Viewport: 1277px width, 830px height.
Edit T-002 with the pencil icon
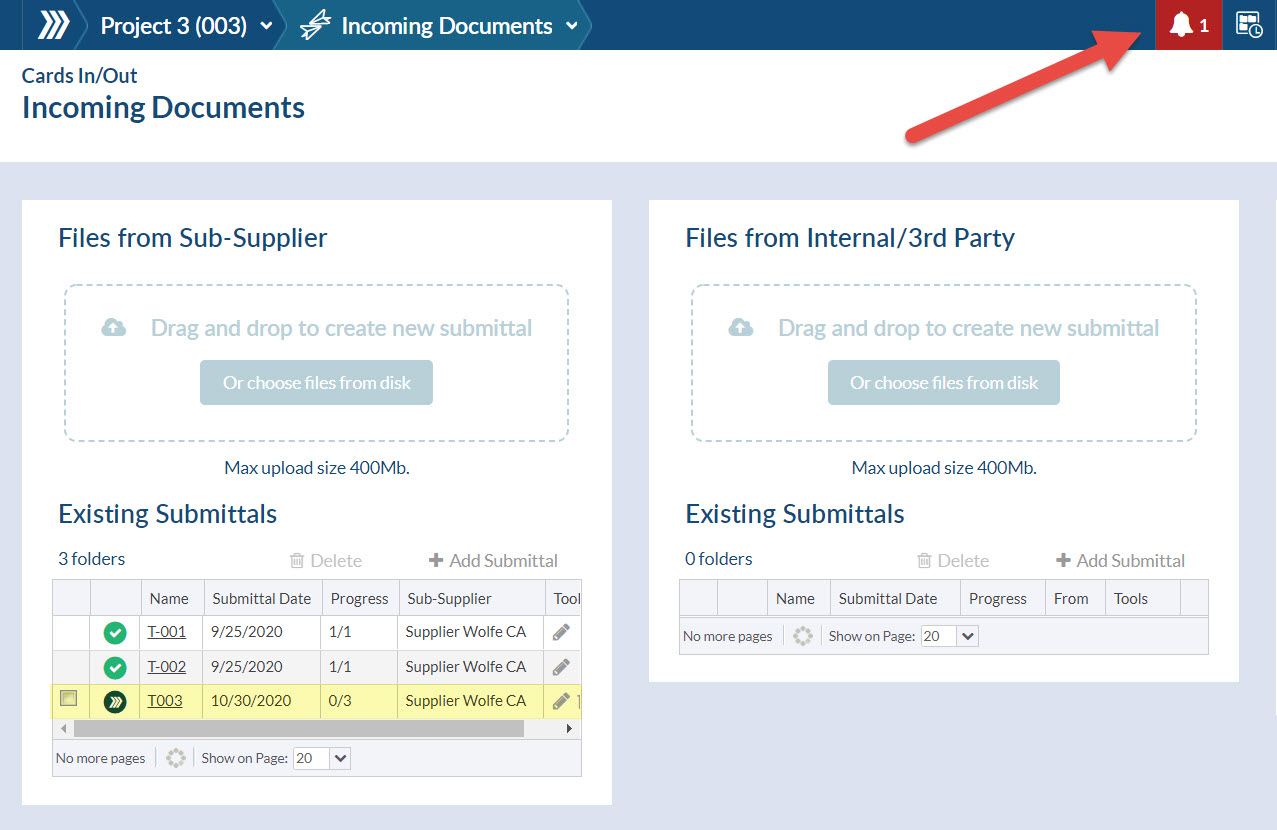[562, 667]
